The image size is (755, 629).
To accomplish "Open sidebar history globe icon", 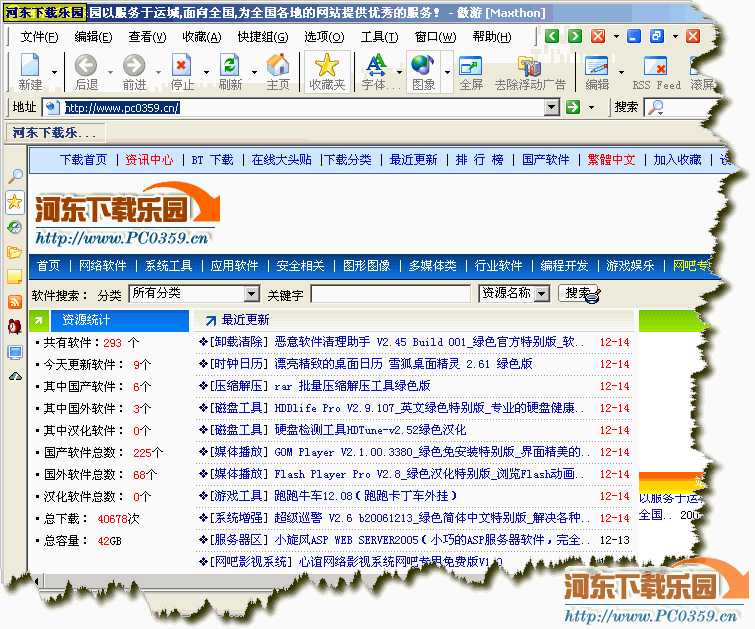I will [x=15, y=227].
